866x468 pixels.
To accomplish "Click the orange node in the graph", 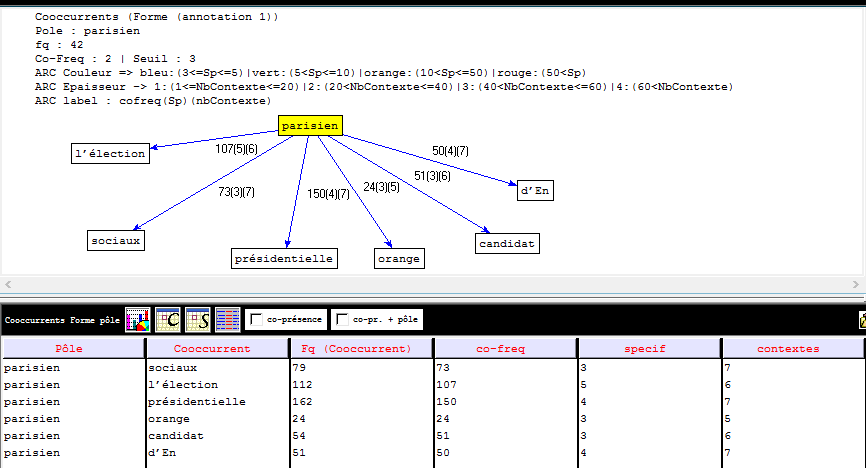I will [x=399, y=258].
